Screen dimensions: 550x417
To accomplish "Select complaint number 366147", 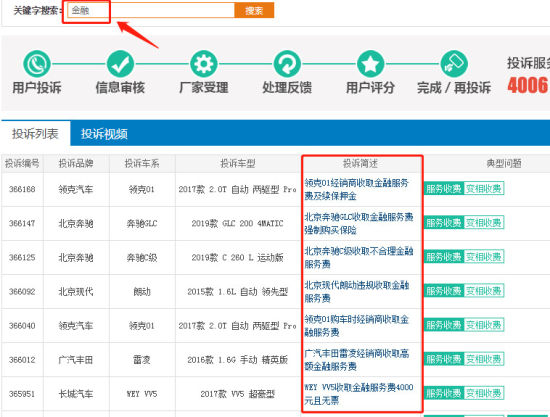I will pos(22,223).
